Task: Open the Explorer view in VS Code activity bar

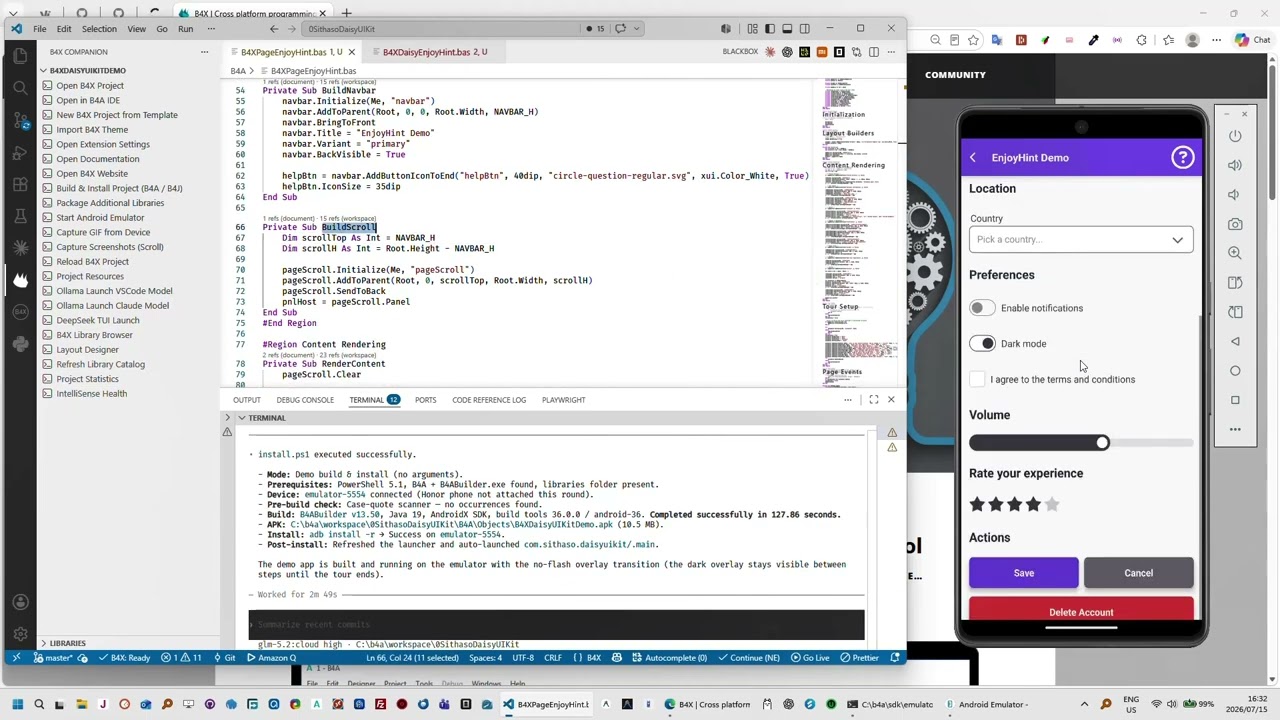Action: (x=20, y=57)
